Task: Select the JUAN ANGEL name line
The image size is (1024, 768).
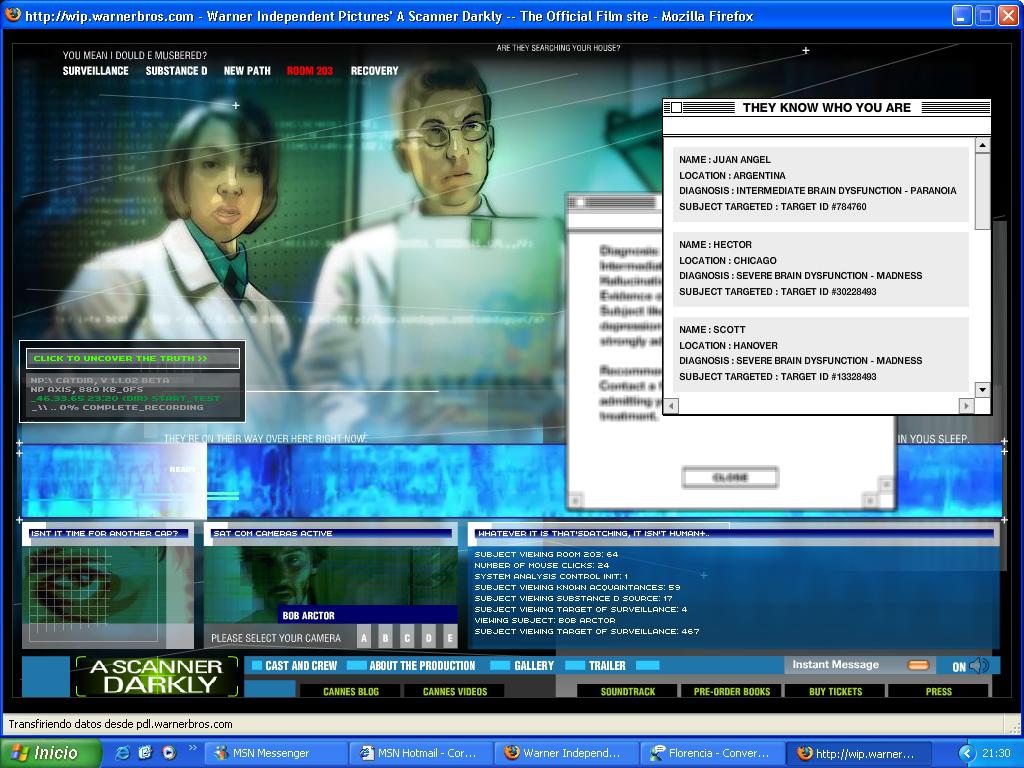Action: point(724,159)
